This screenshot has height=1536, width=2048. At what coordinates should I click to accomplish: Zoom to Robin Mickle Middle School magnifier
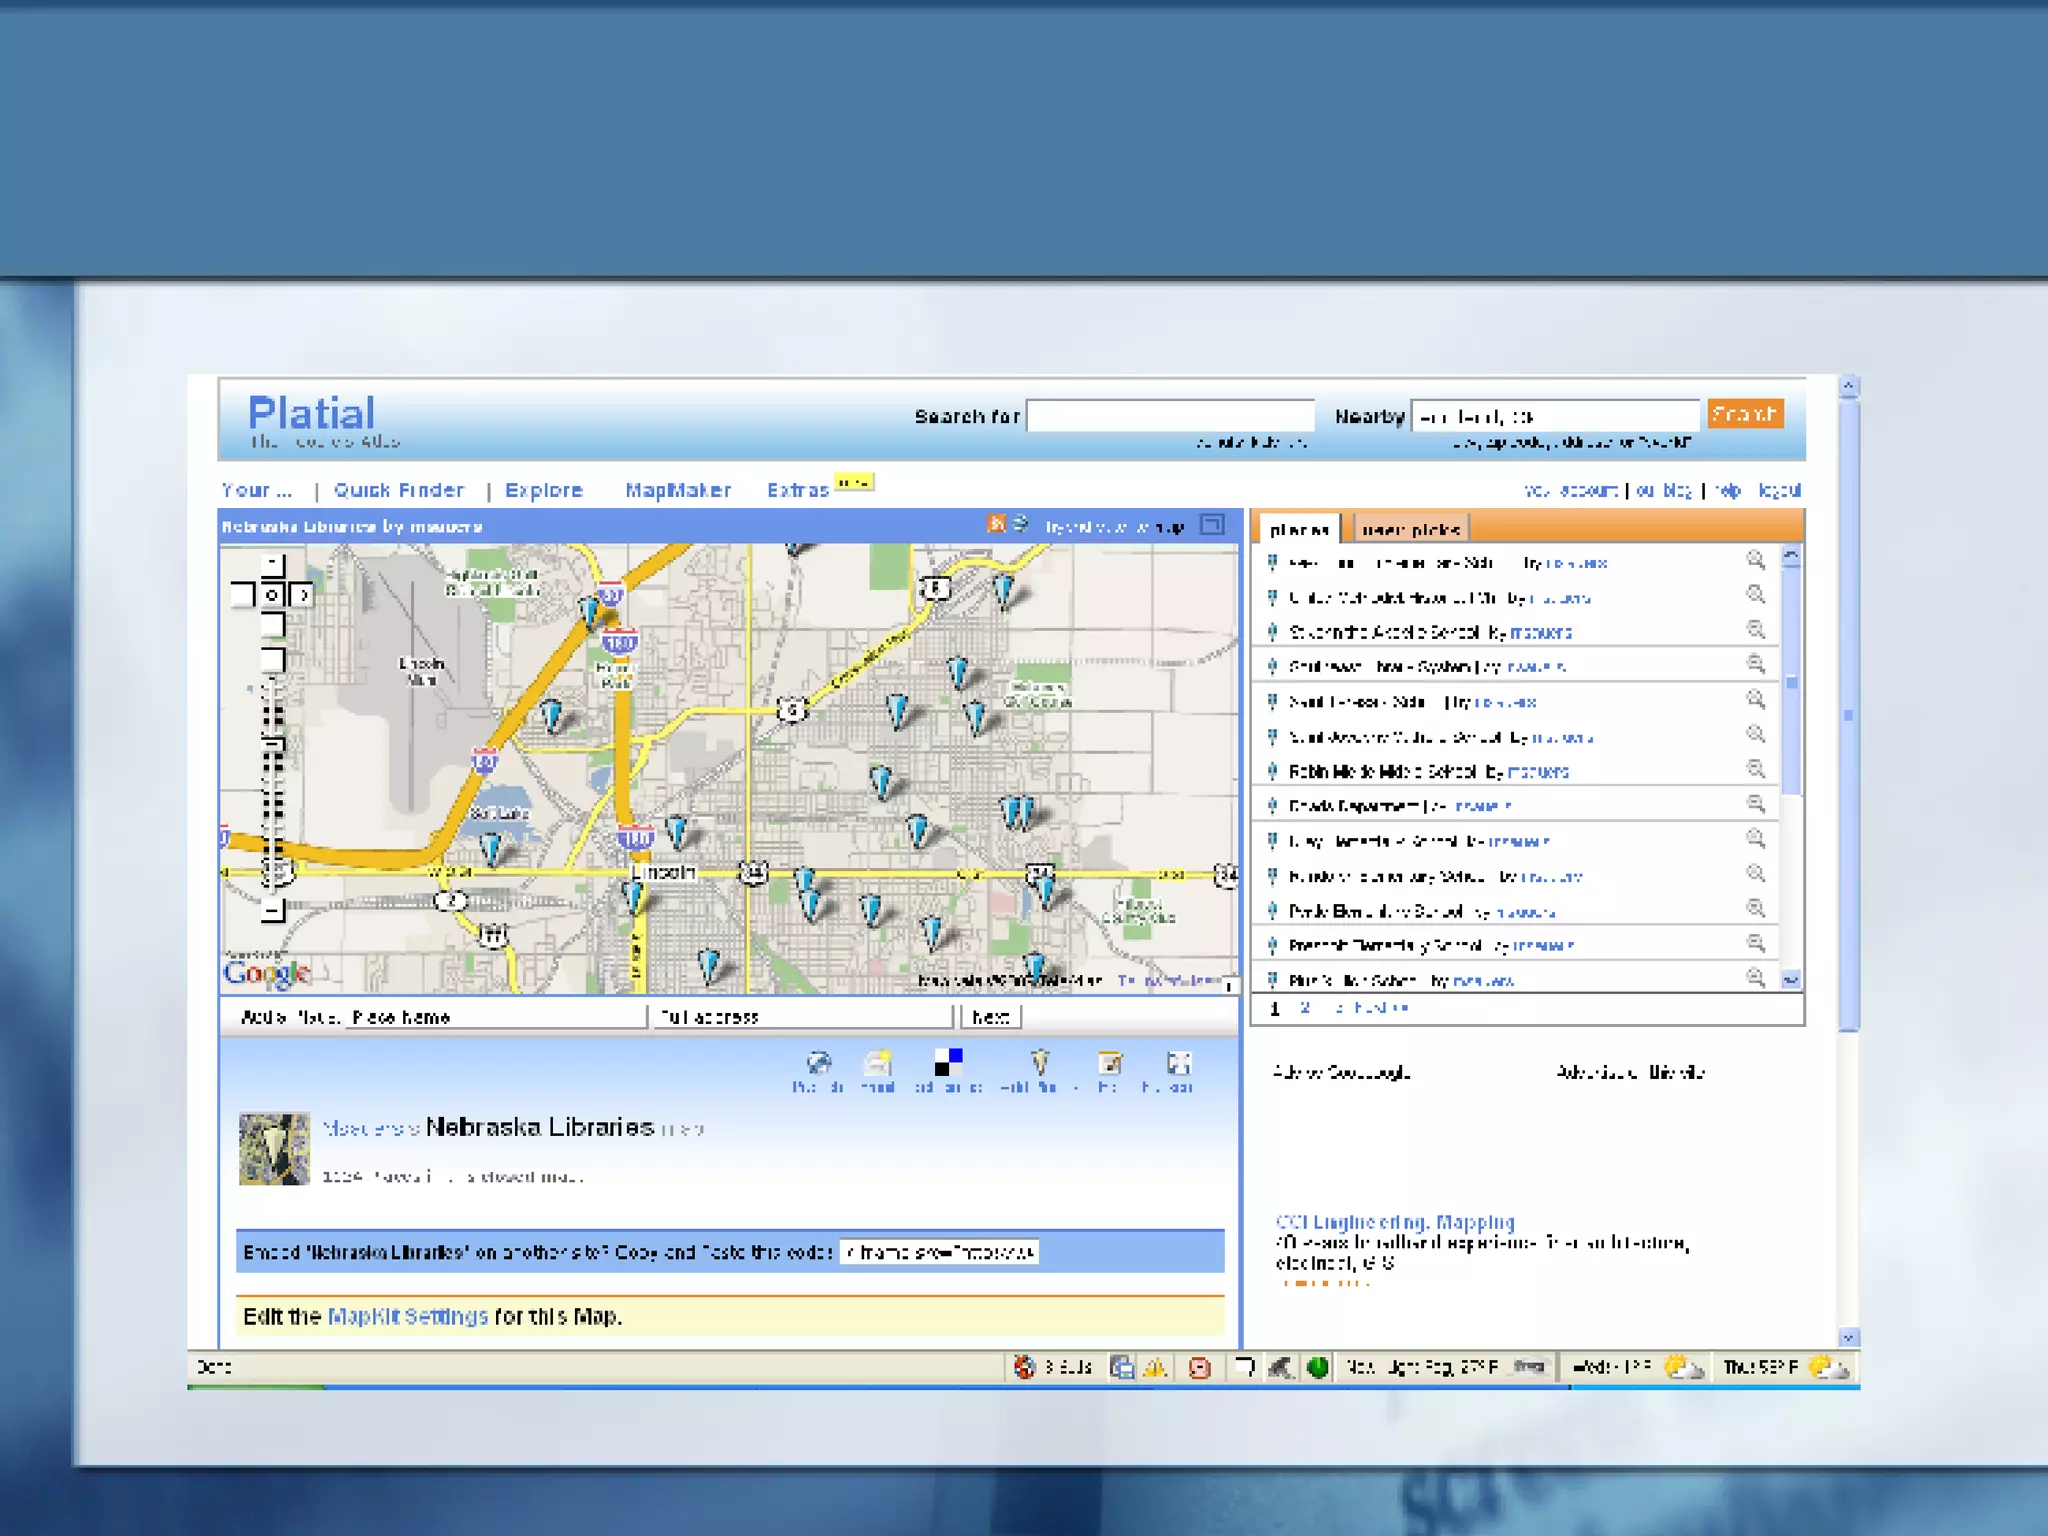point(1755,769)
